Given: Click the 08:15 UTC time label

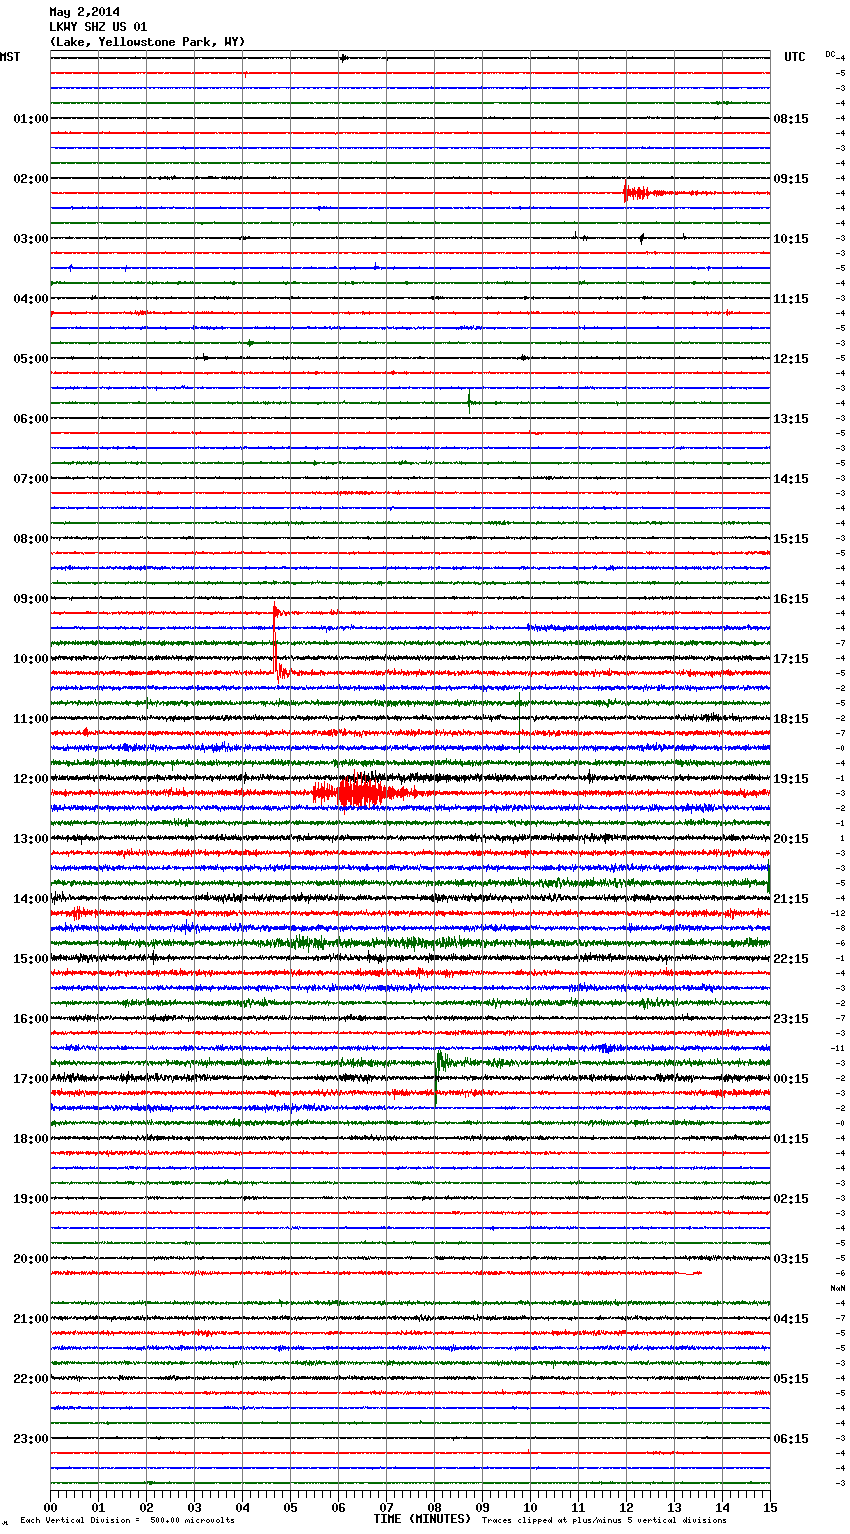Looking at the screenshot, I should 791,119.
